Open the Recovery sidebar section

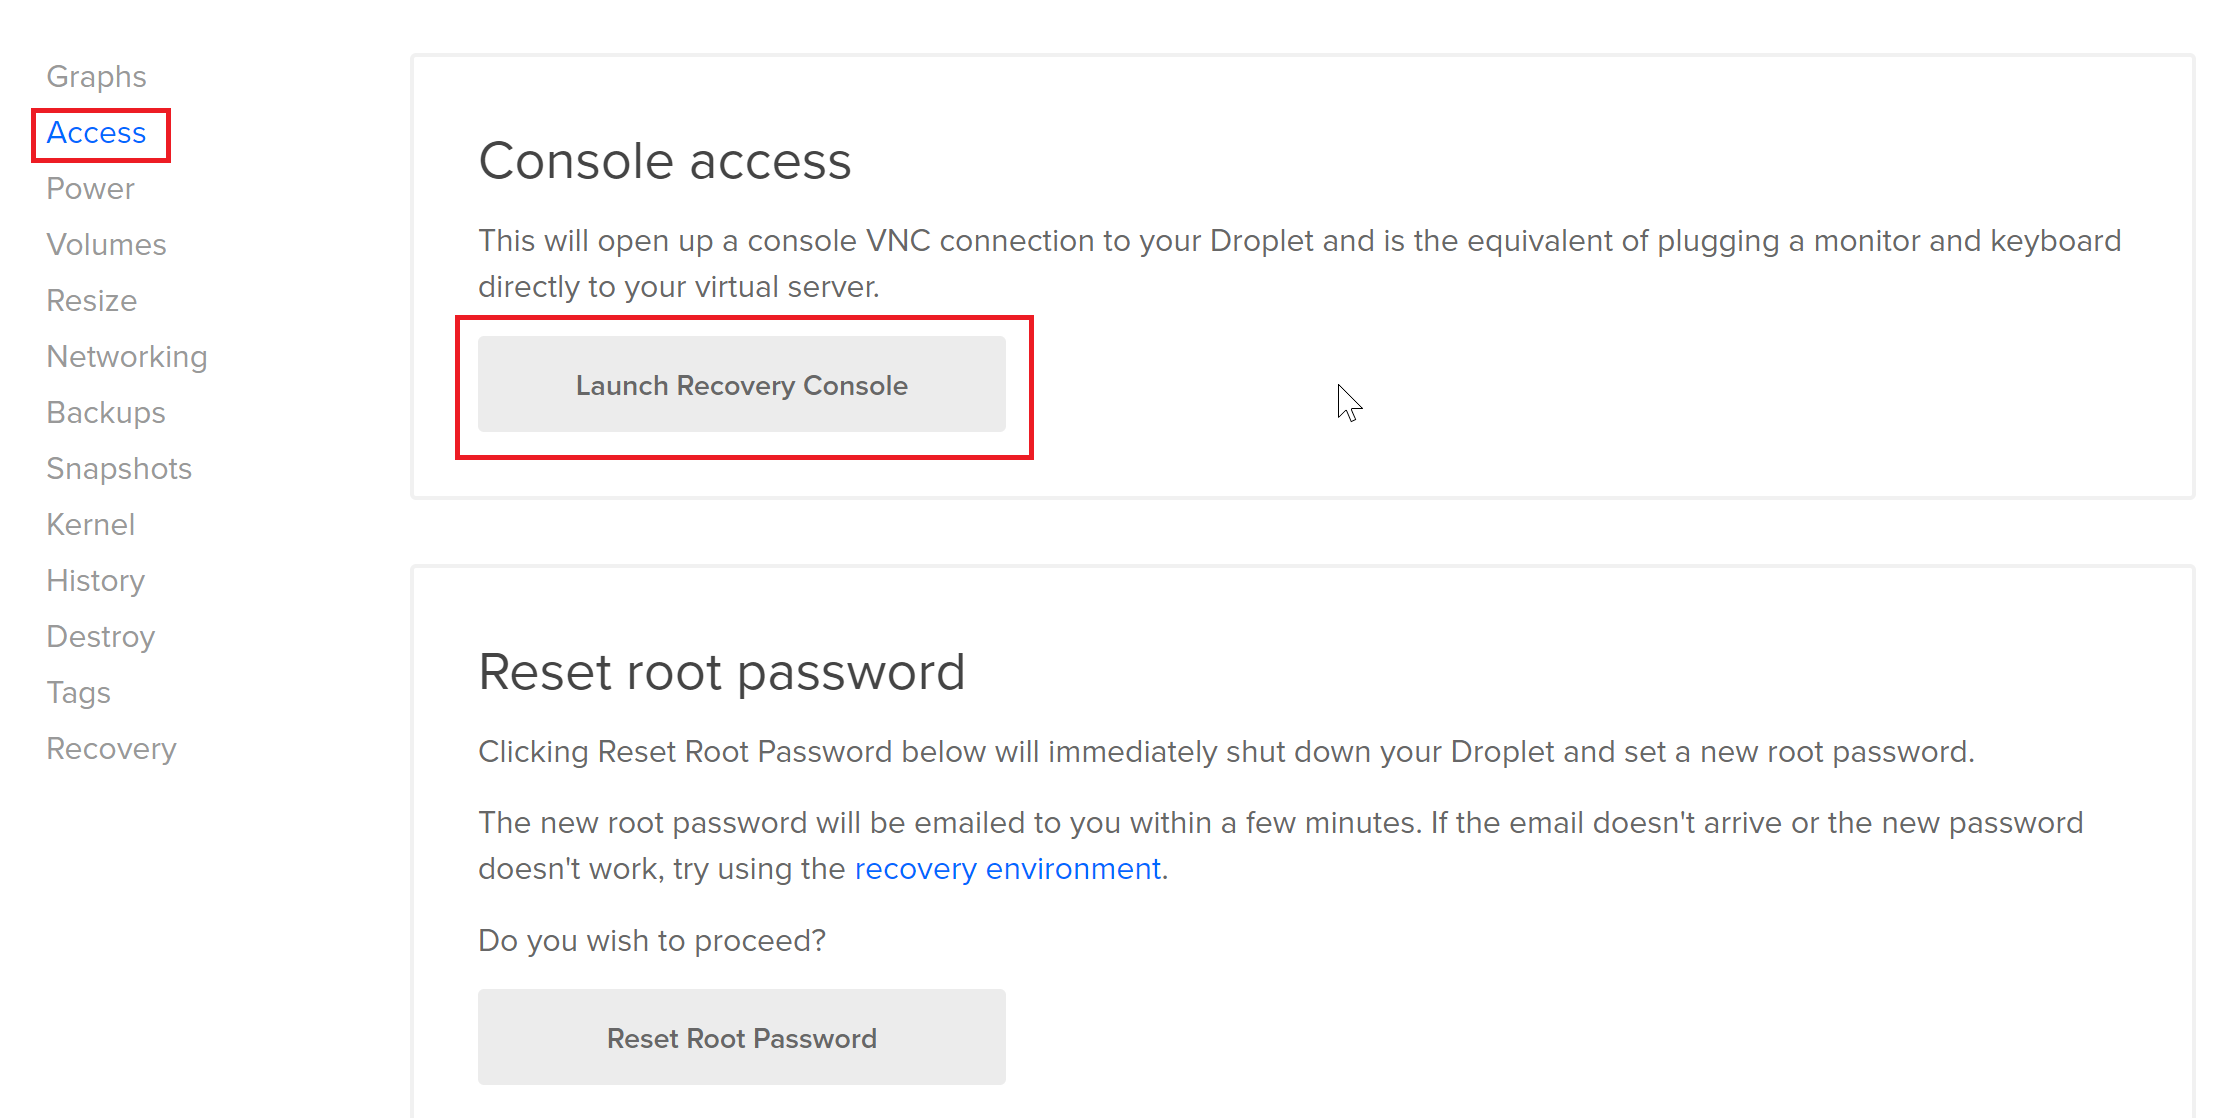[x=111, y=749]
